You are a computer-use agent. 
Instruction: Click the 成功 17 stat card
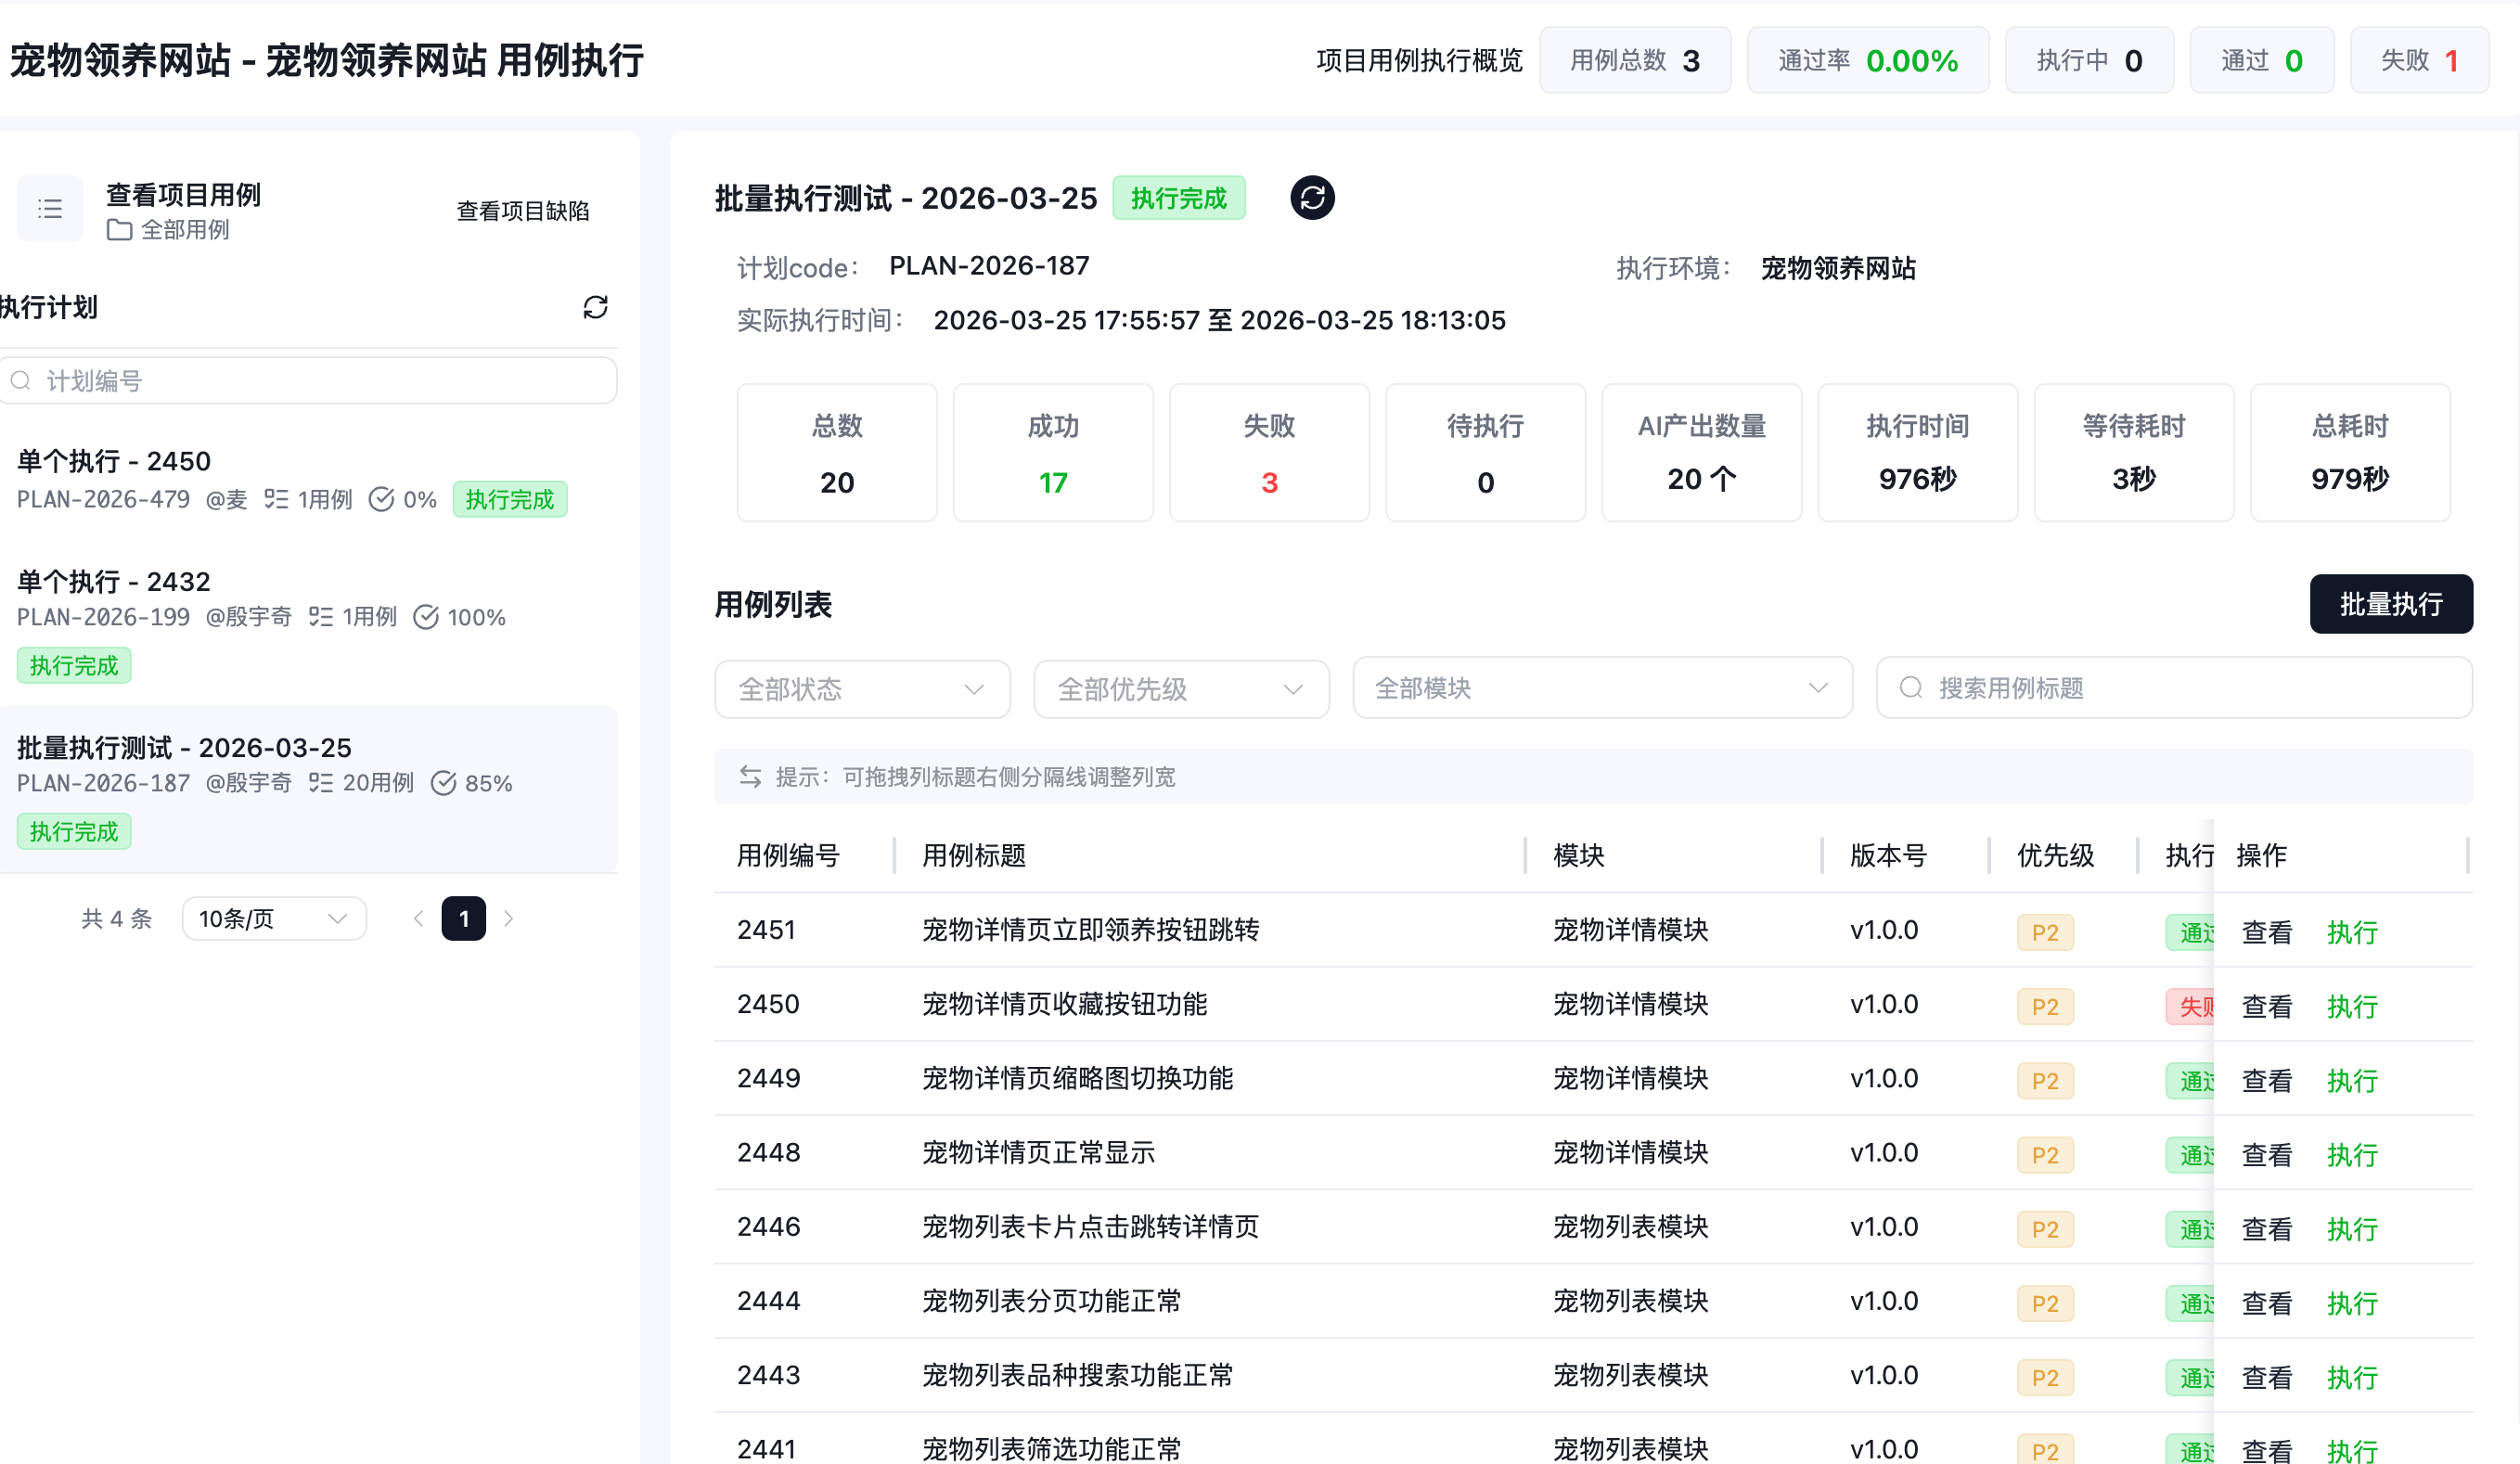1053,452
